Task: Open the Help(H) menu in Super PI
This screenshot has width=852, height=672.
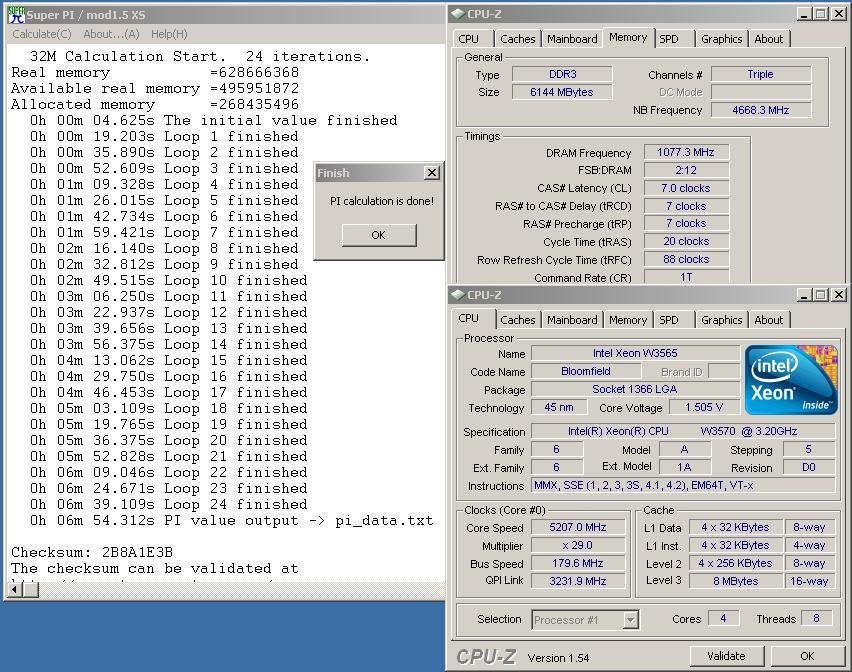Action: (x=169, y=34)
